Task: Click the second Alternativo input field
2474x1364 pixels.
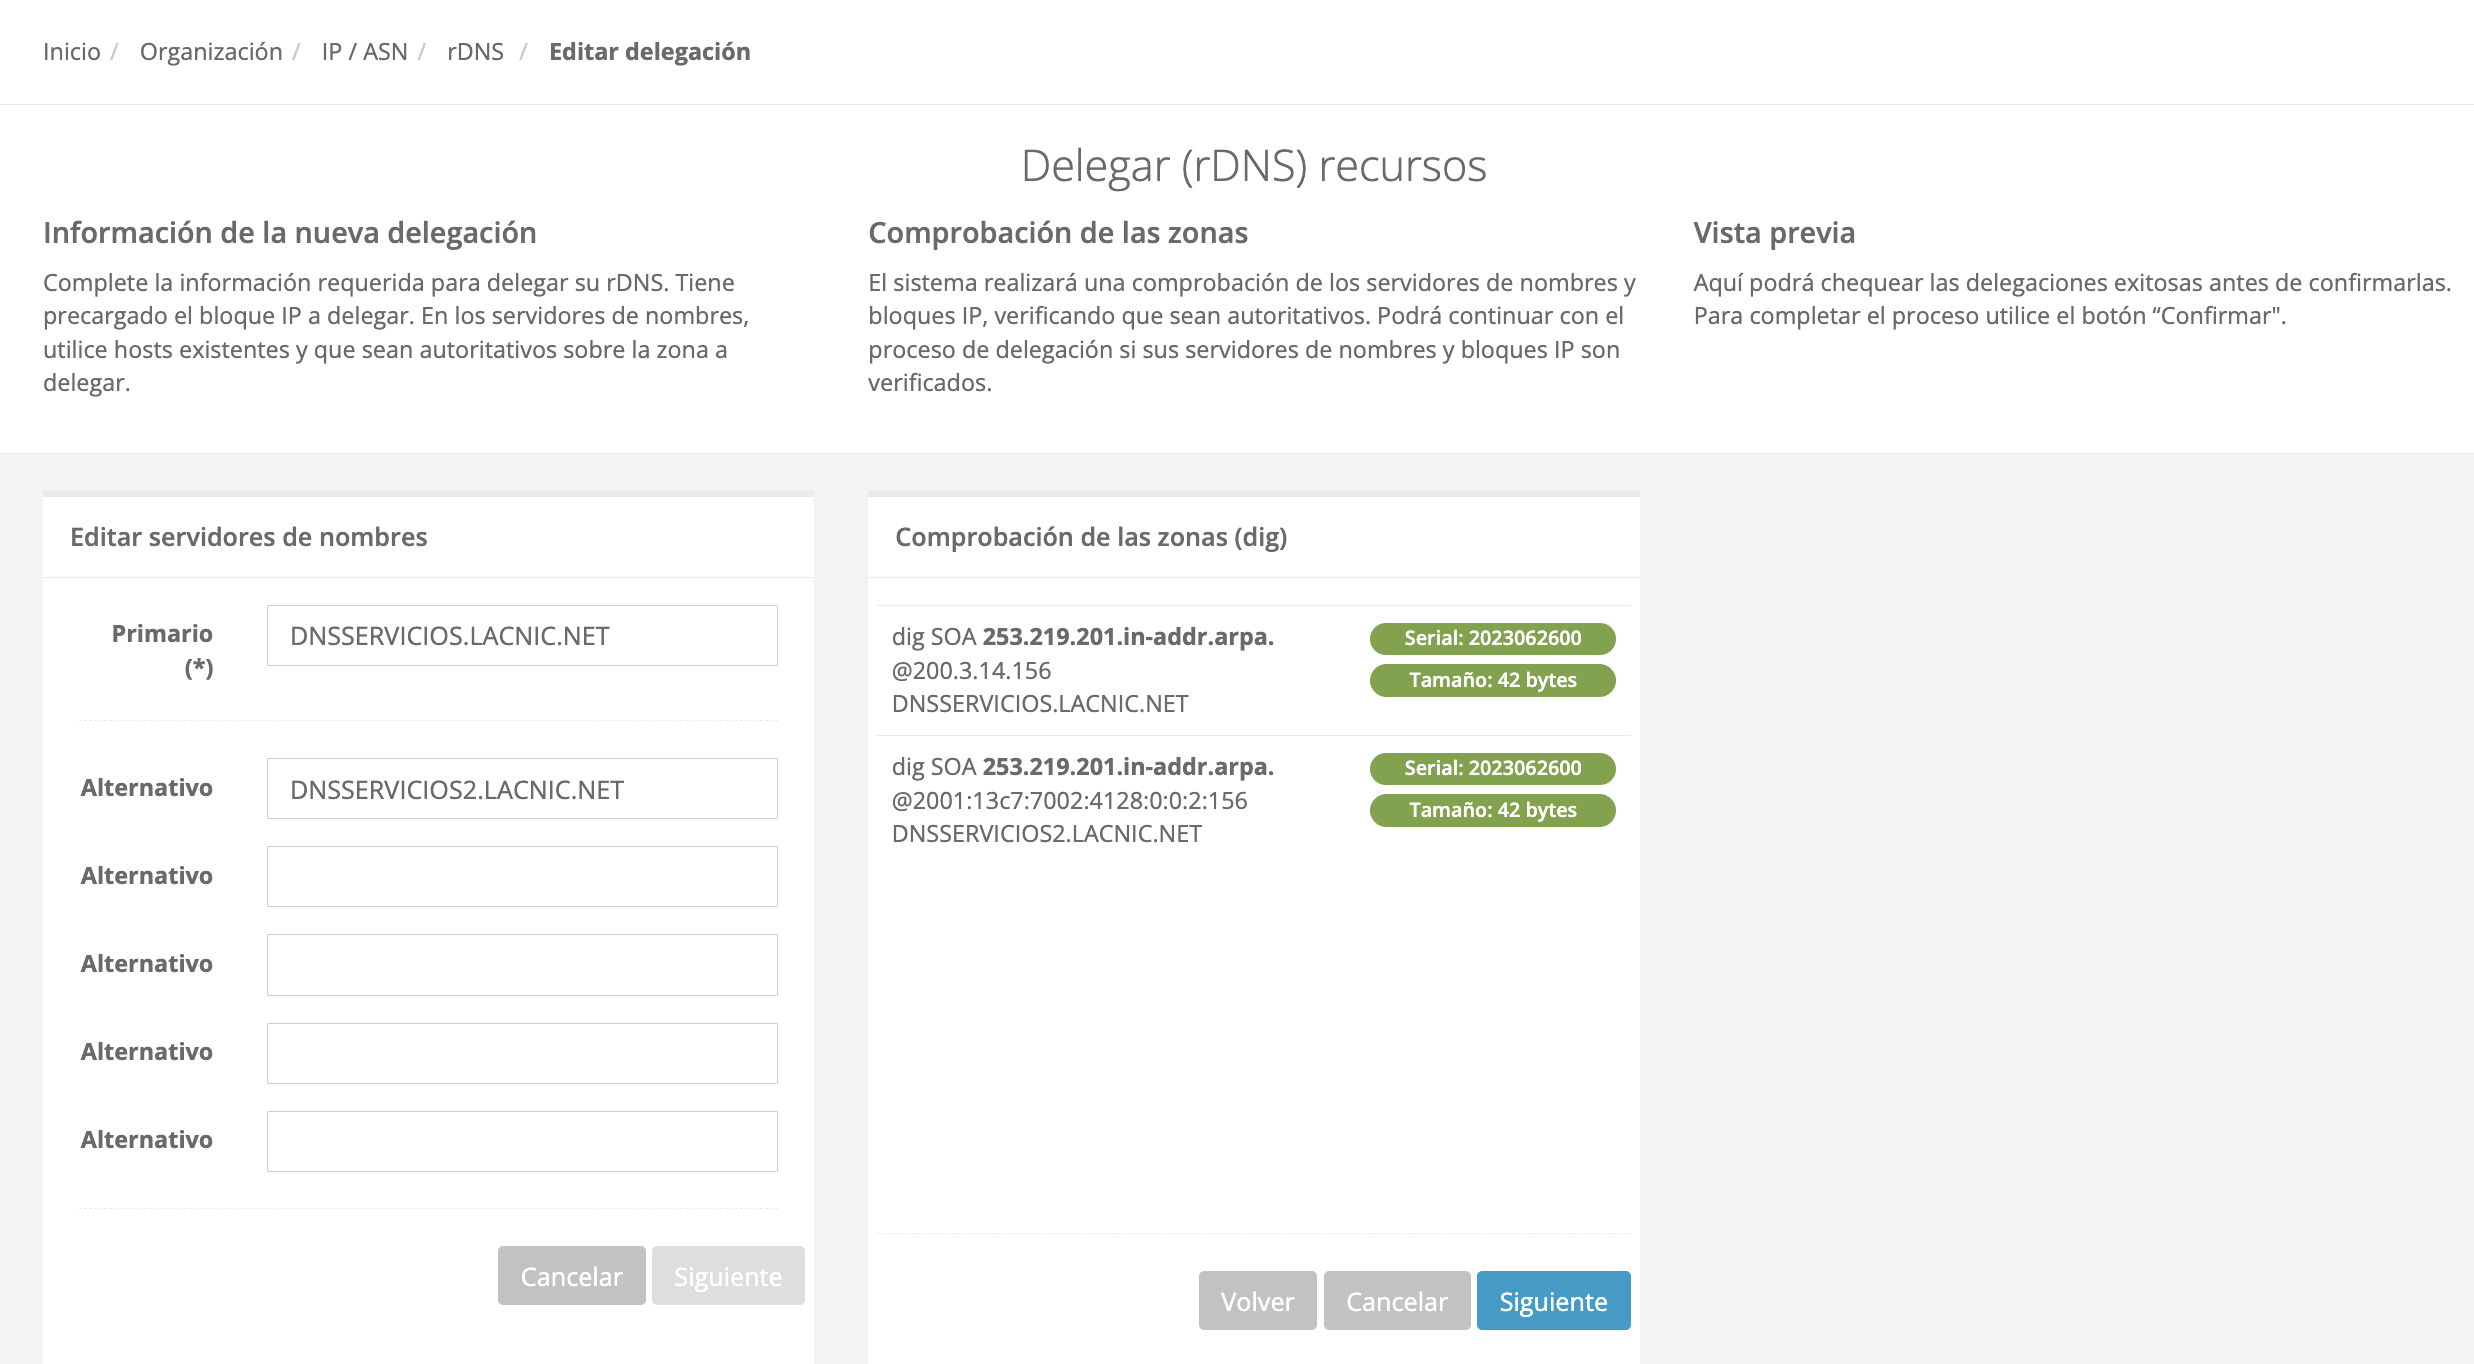Action: click(x=521, y=877)
